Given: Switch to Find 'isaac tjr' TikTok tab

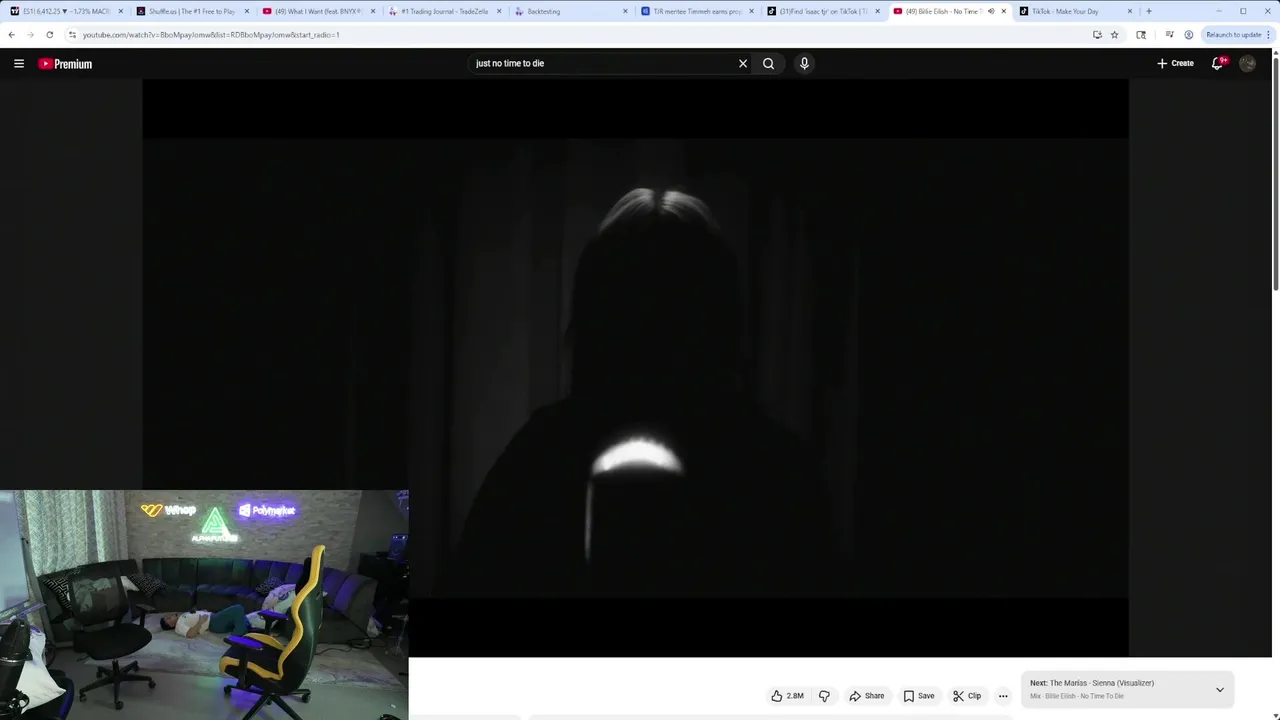Looking at the screenshot, I should coord(821,11).
